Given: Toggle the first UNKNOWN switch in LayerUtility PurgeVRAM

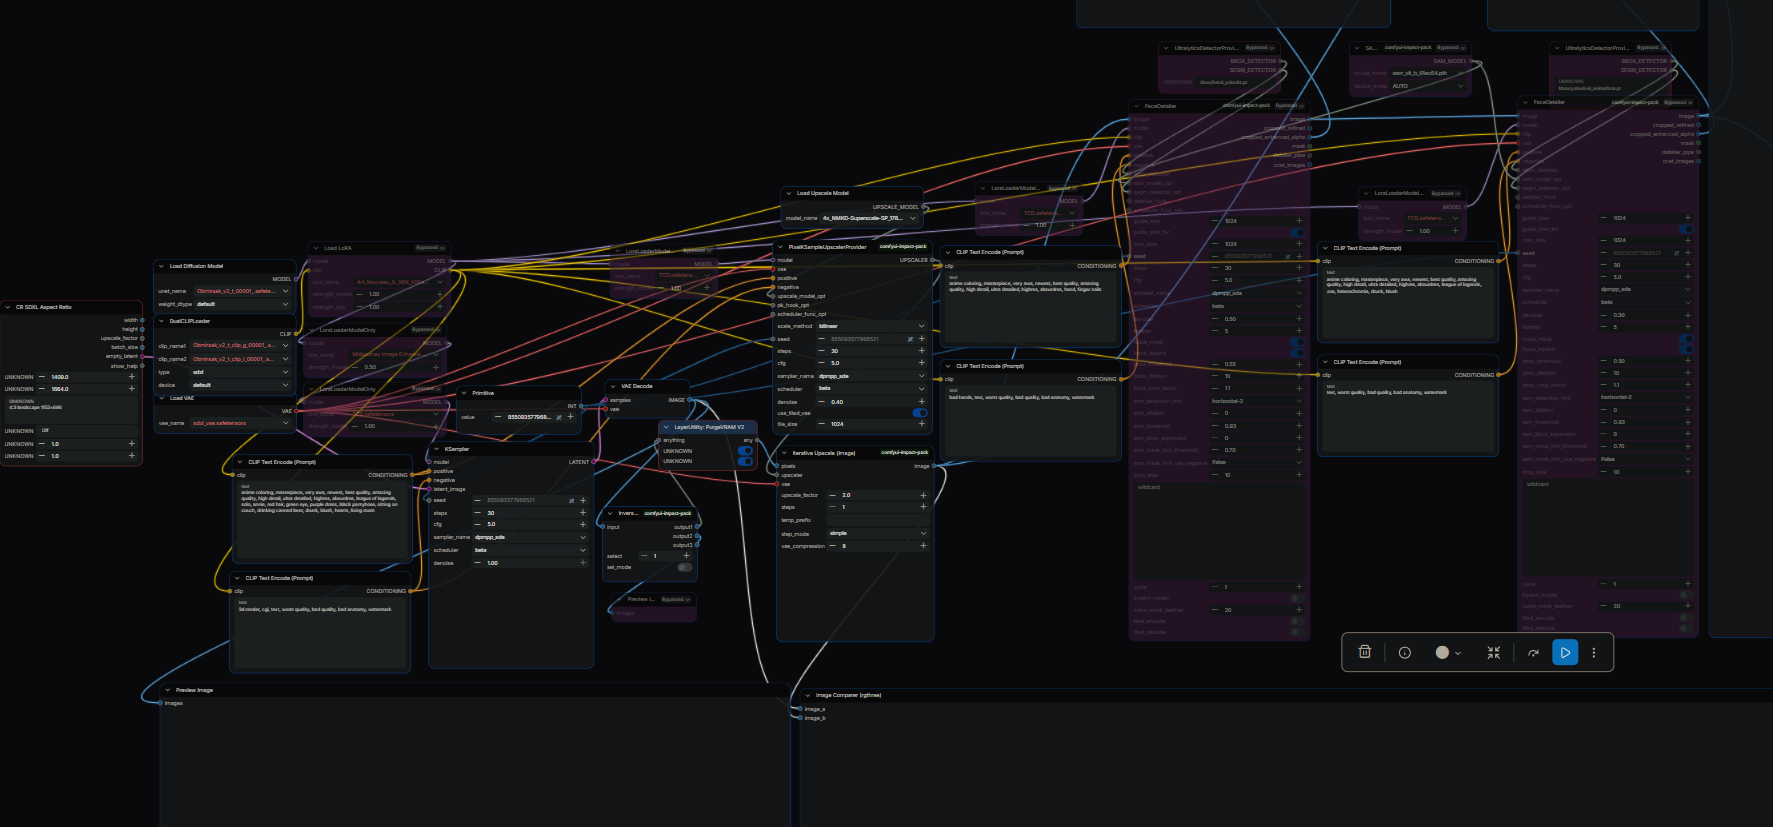Looking at the screenshot, I should point(745,451).
